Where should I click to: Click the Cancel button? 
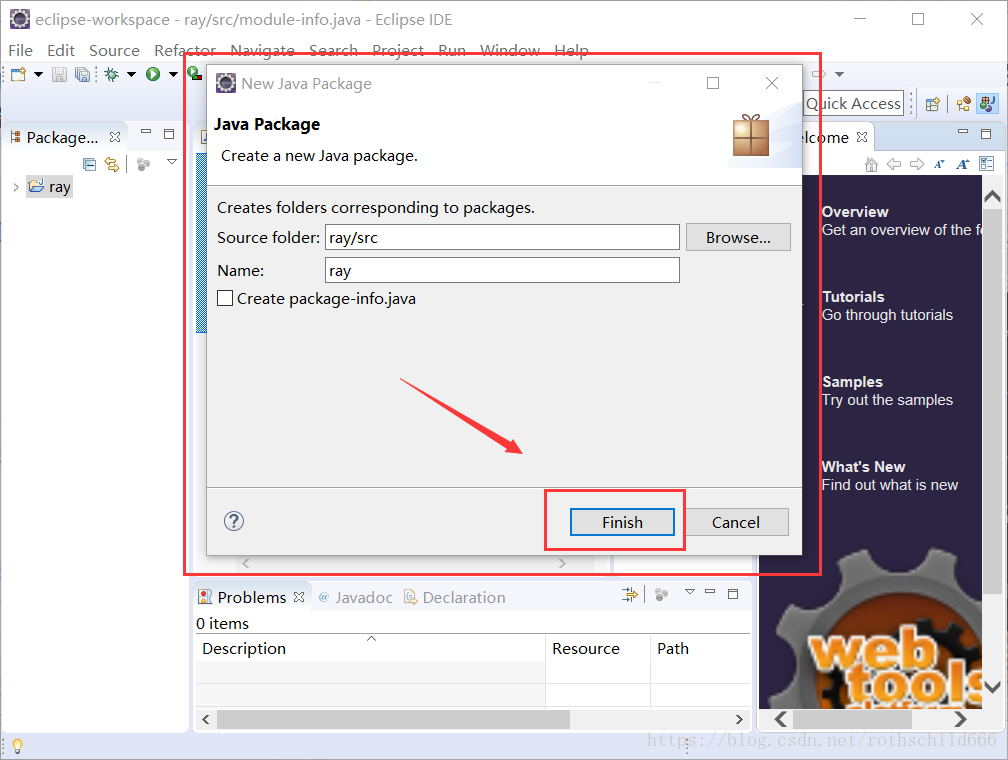(736, 522)
